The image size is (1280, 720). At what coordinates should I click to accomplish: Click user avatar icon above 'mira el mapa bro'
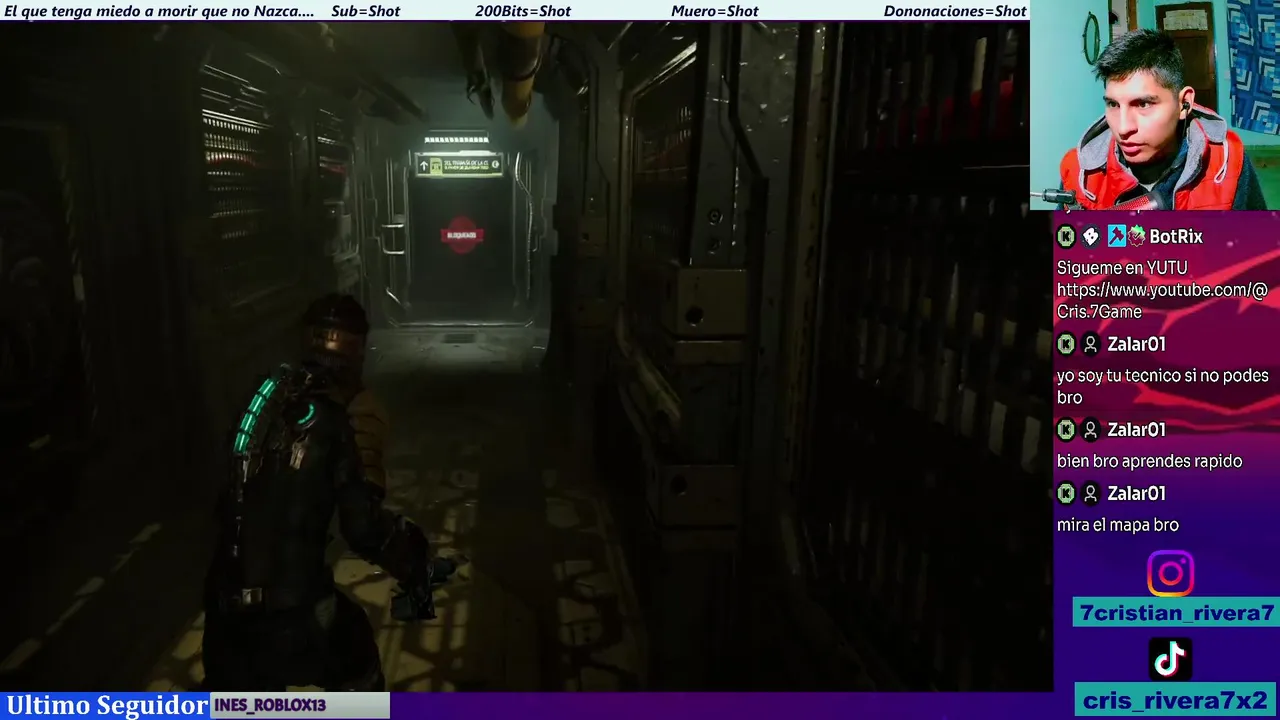1091,494
